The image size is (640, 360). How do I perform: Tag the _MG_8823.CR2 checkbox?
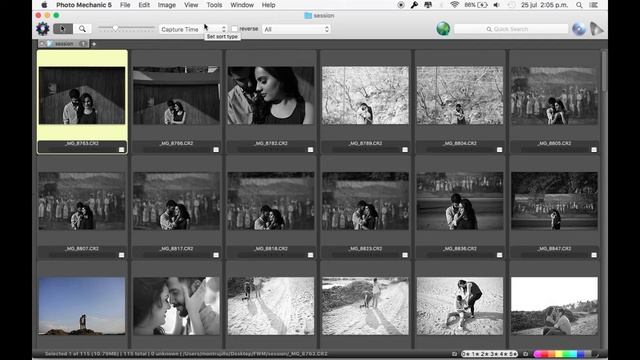tap(405, 255)
